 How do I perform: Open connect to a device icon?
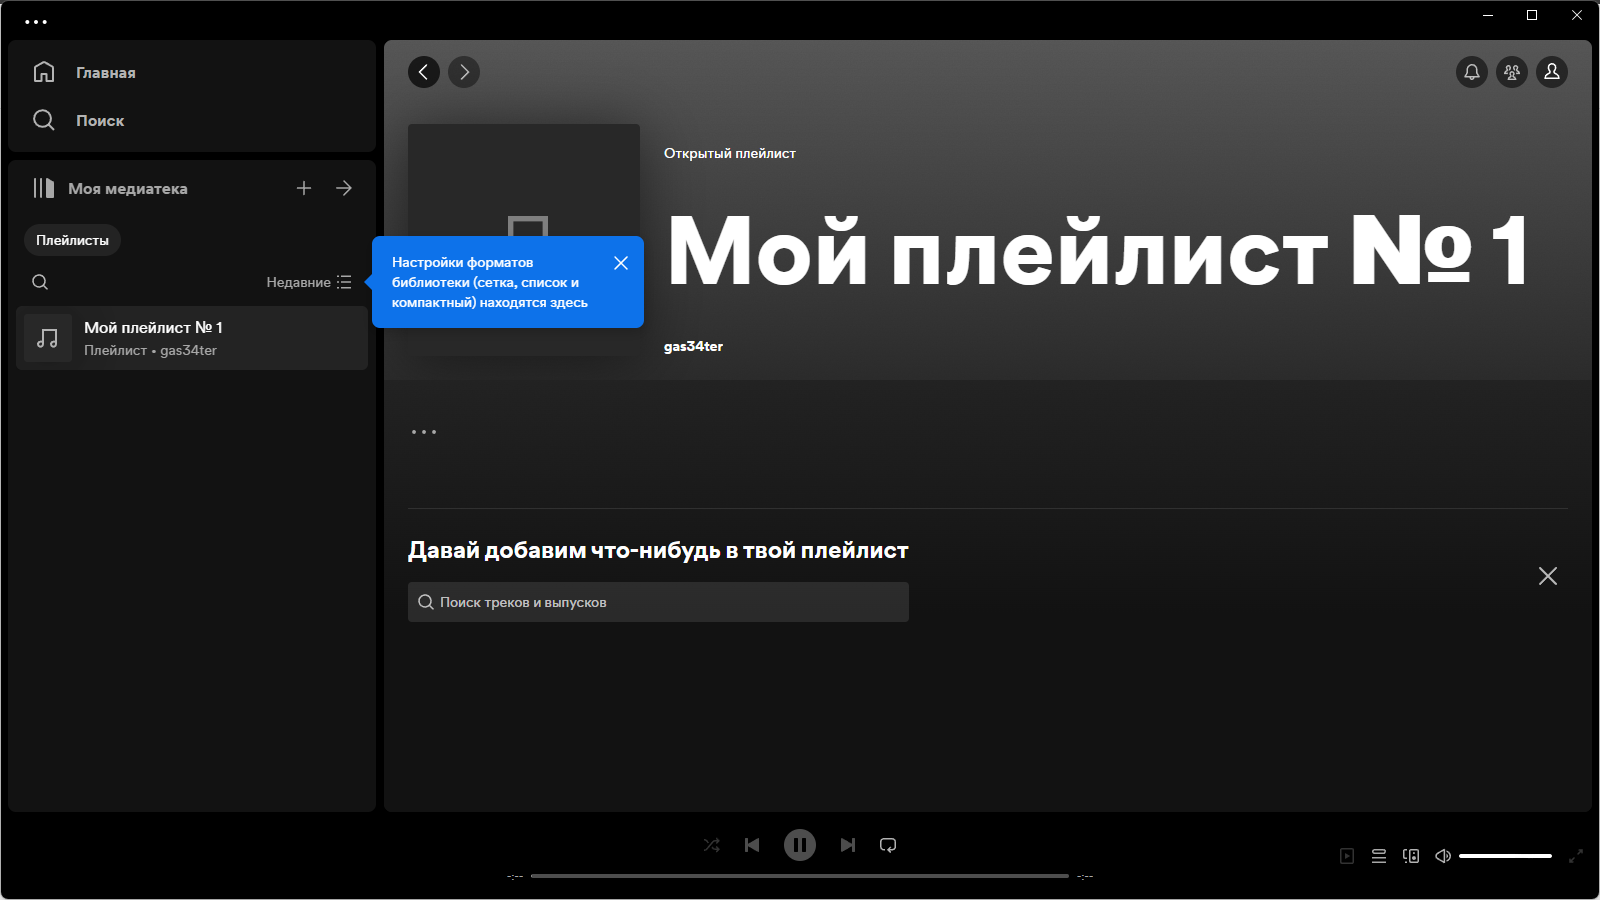coord(1411,856)
